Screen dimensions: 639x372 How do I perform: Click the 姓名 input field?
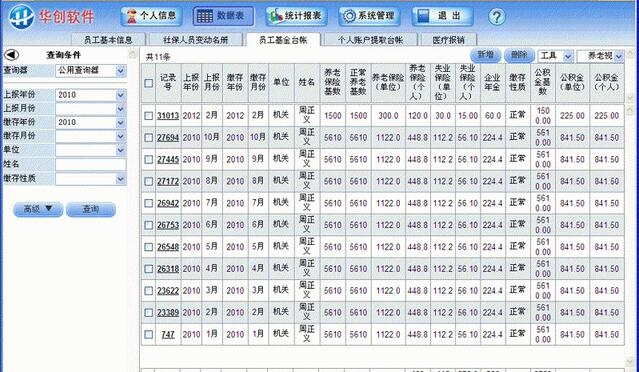[91, 165]
